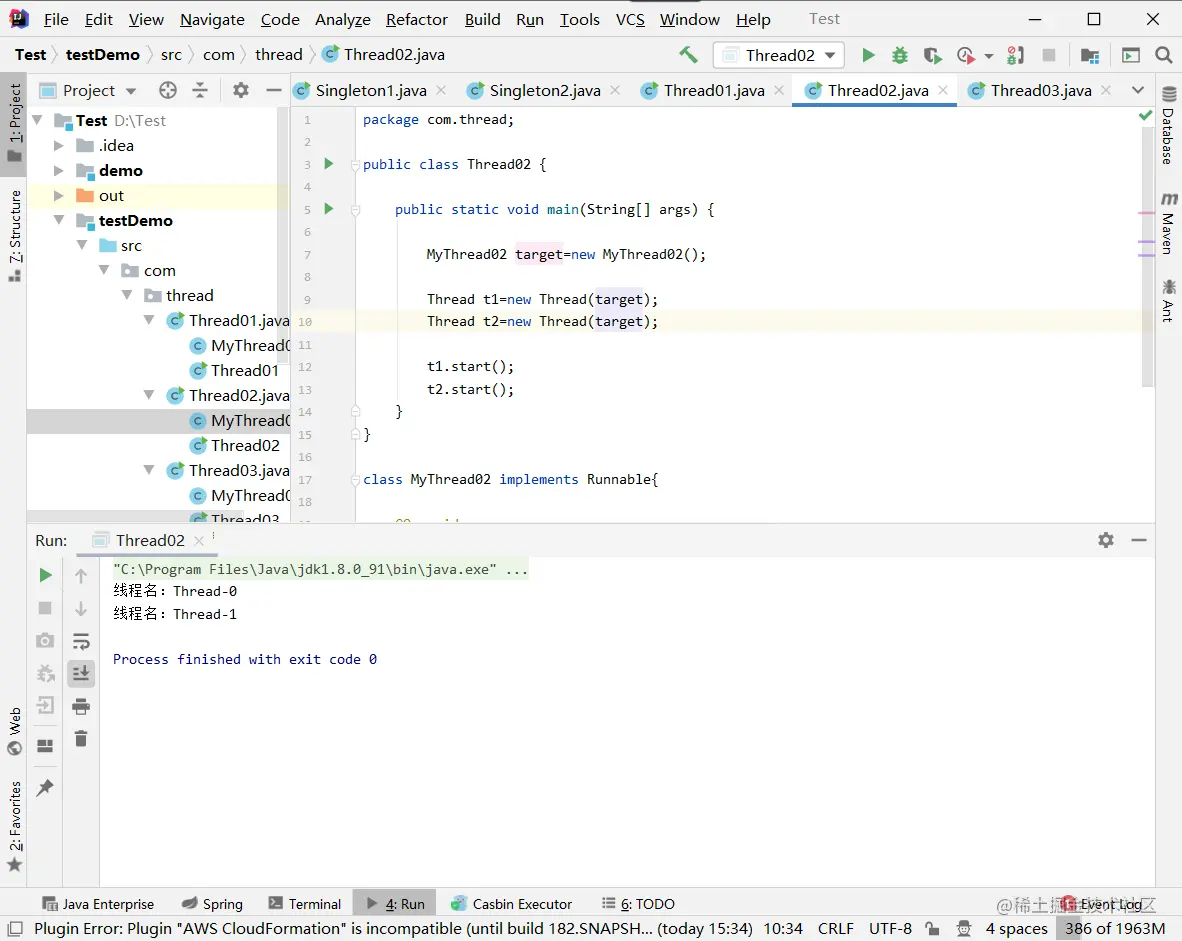This screenshot has height=941, width=1182.
Task: Open the Casbin Executor tool window
Action: coord(512,903)
